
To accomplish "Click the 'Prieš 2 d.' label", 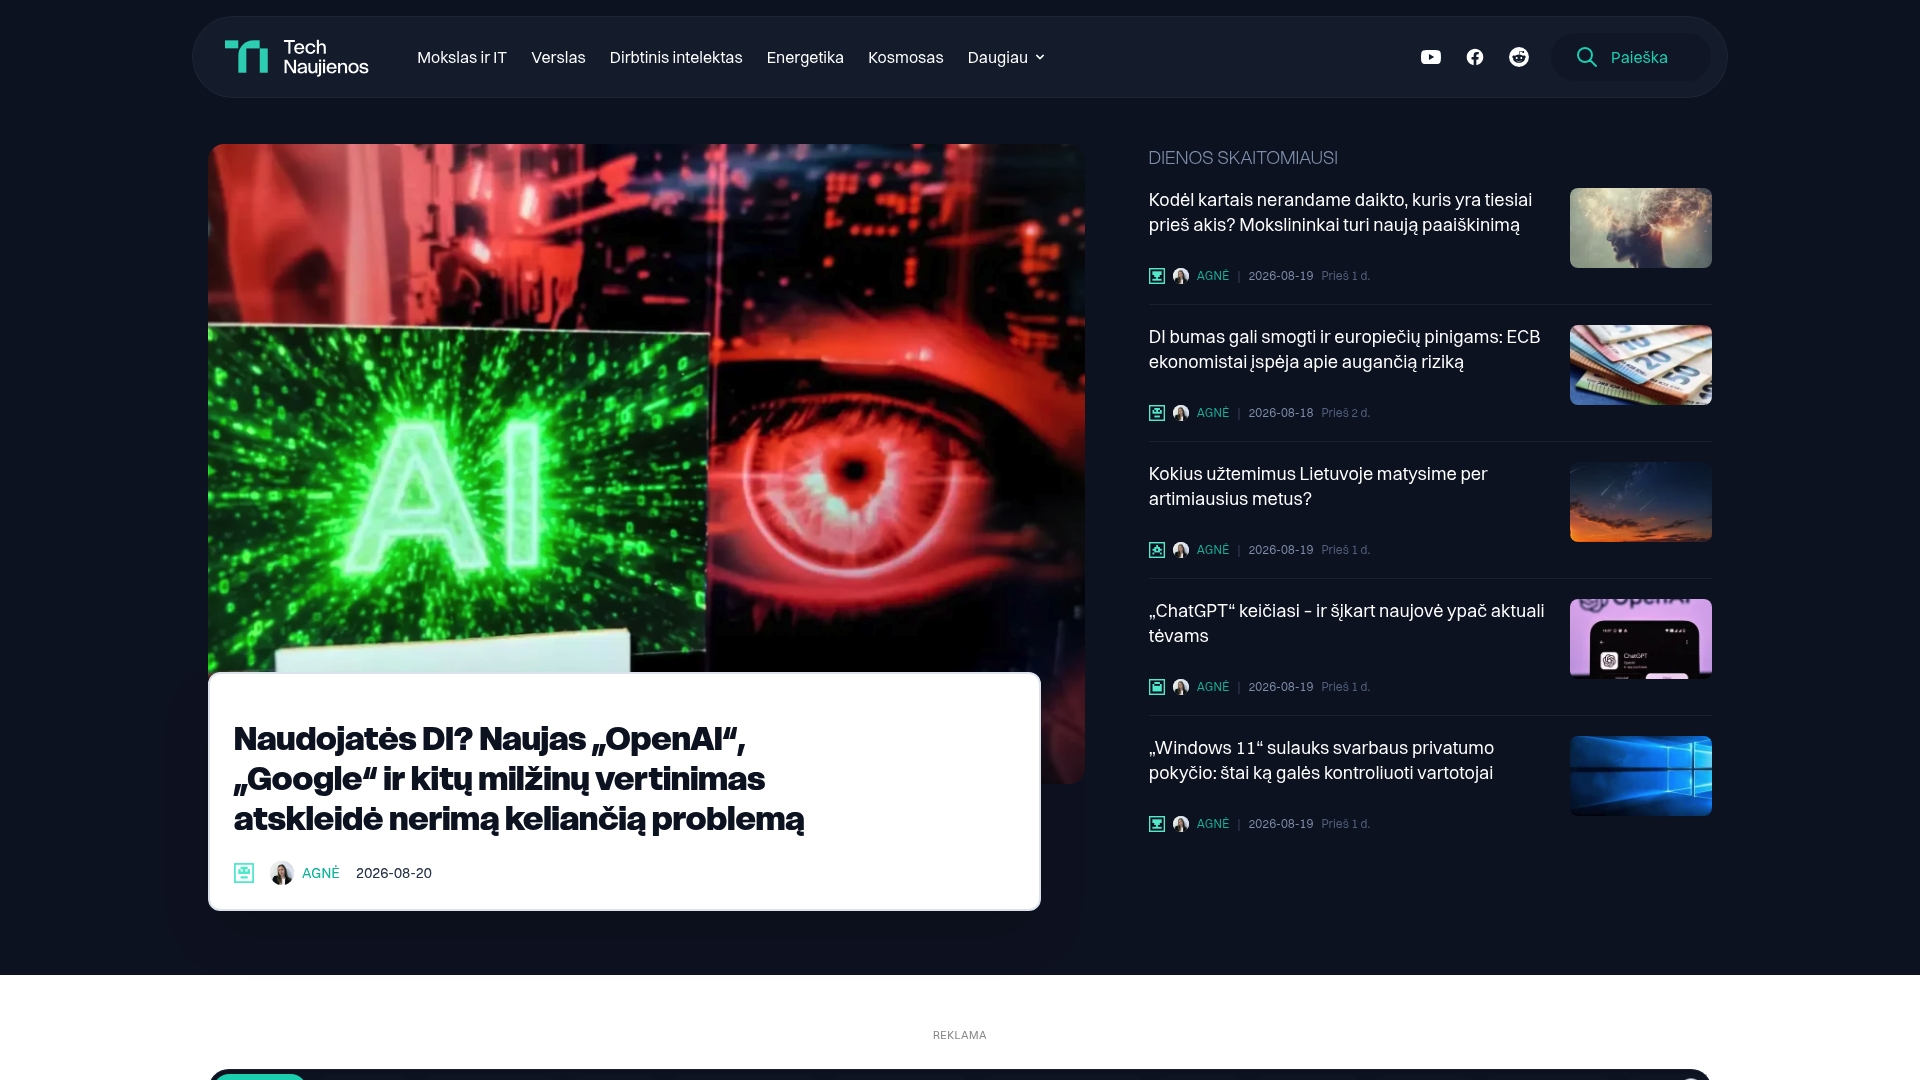I will (x=1345, y=413).
